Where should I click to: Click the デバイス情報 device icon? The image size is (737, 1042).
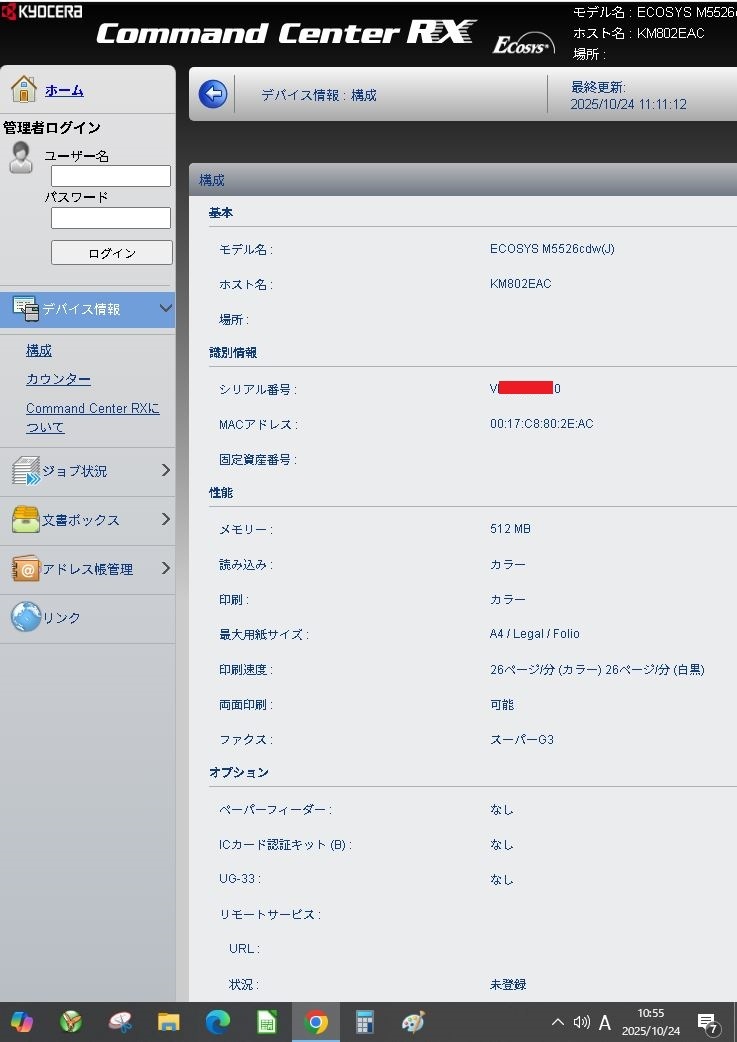[x=26, y=309]
